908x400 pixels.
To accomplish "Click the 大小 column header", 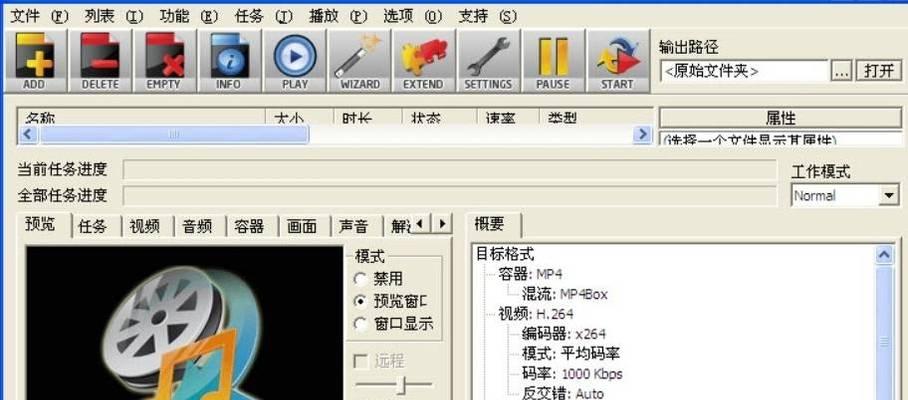I will 299,117.
